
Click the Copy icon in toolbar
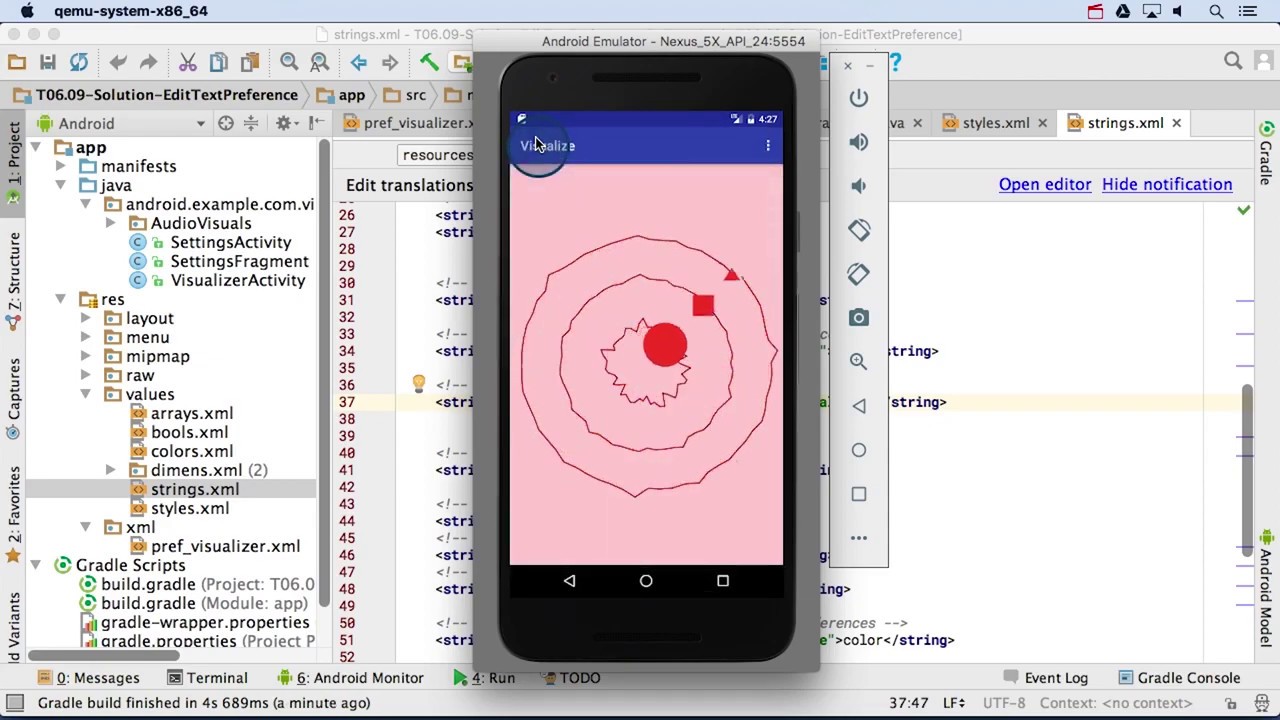click(x=218, y=62)
